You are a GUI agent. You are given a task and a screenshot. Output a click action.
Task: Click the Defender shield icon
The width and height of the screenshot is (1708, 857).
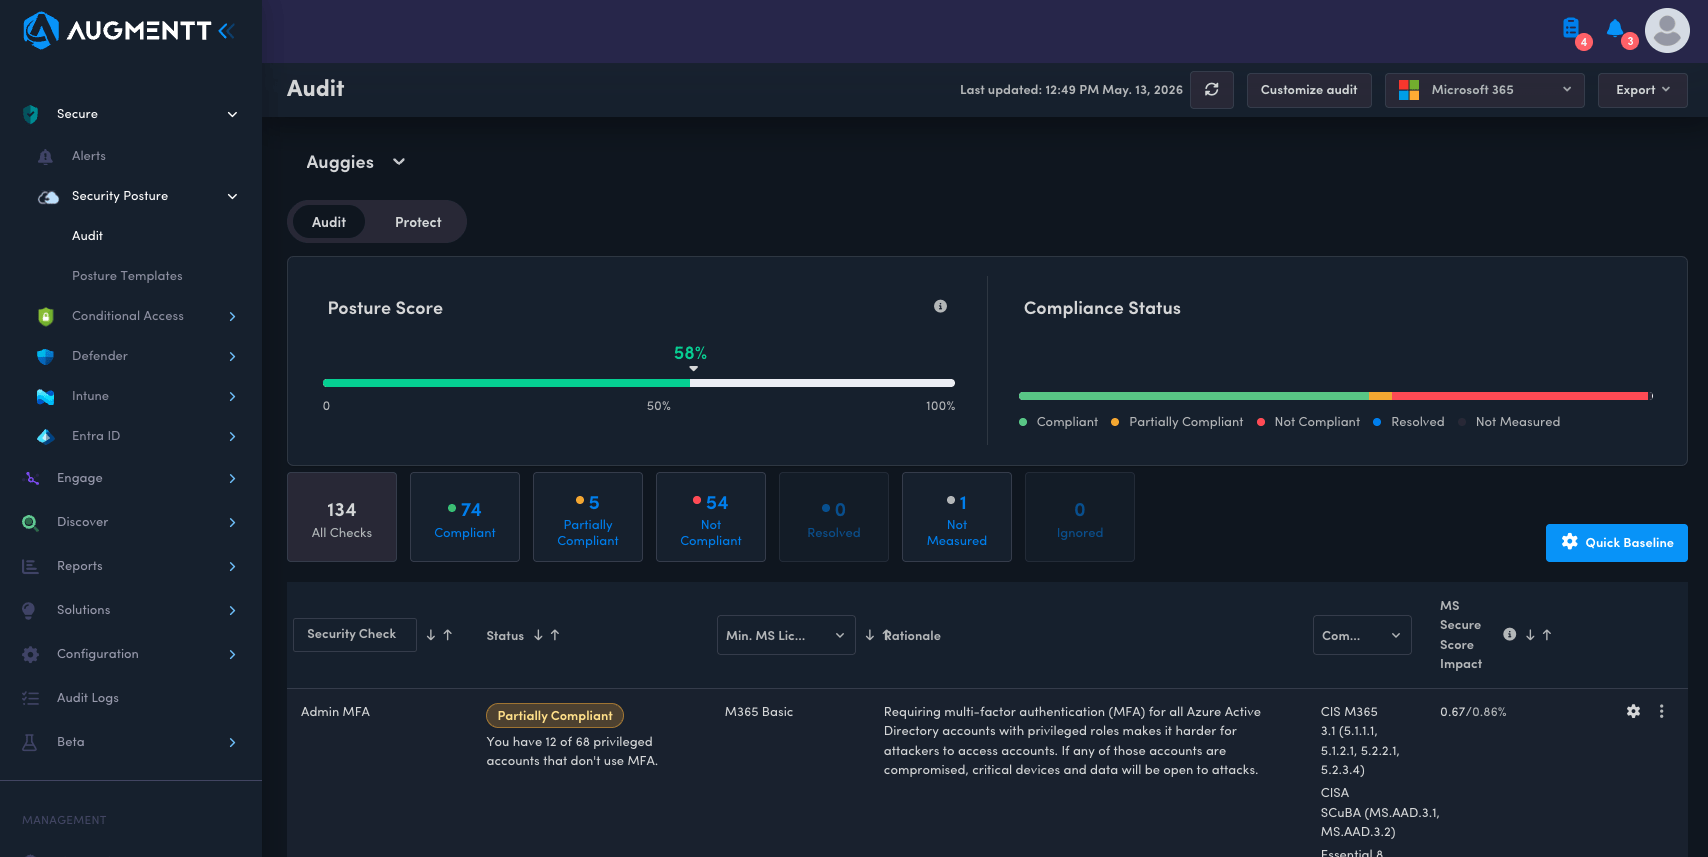pos(45,356)
